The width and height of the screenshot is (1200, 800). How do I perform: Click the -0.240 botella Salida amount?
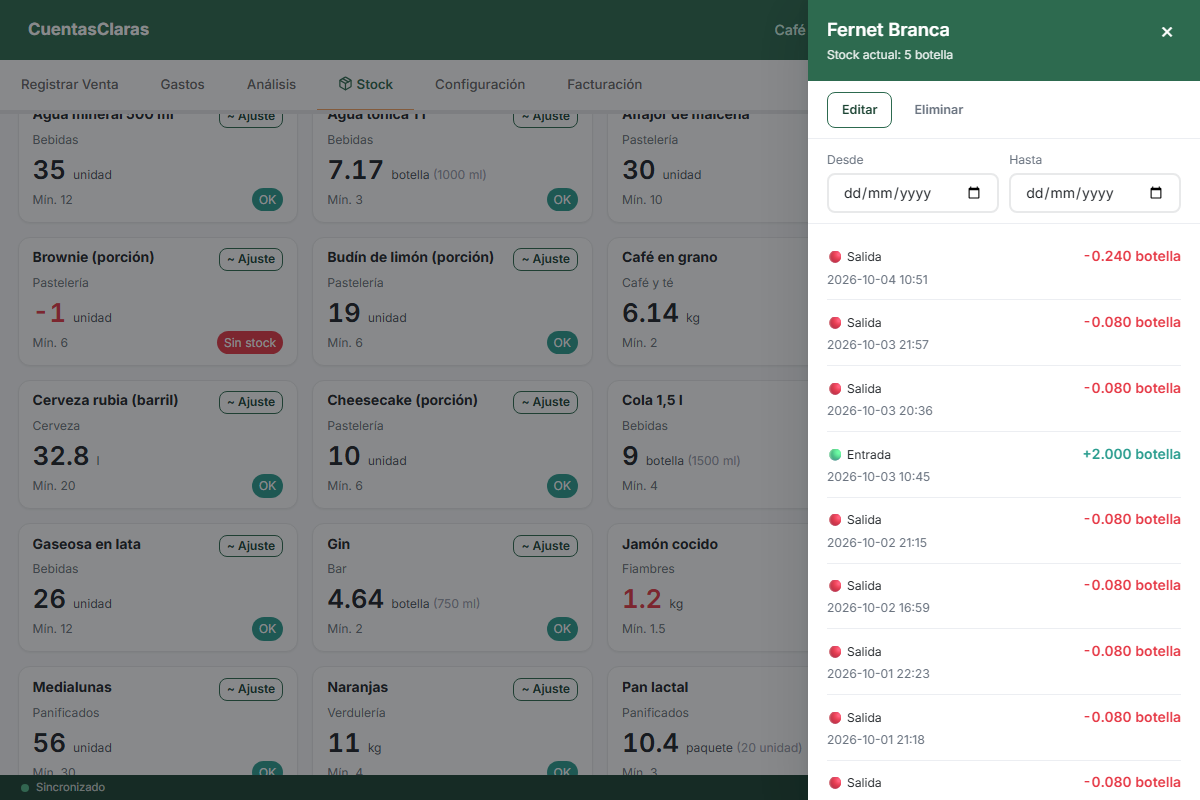pos(1132,256)
